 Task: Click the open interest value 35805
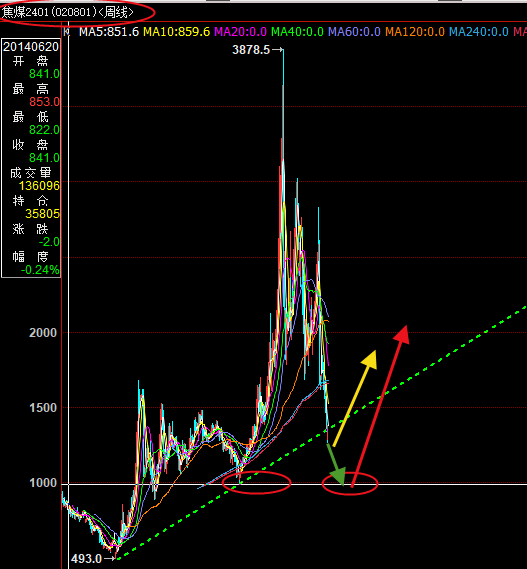42,213
